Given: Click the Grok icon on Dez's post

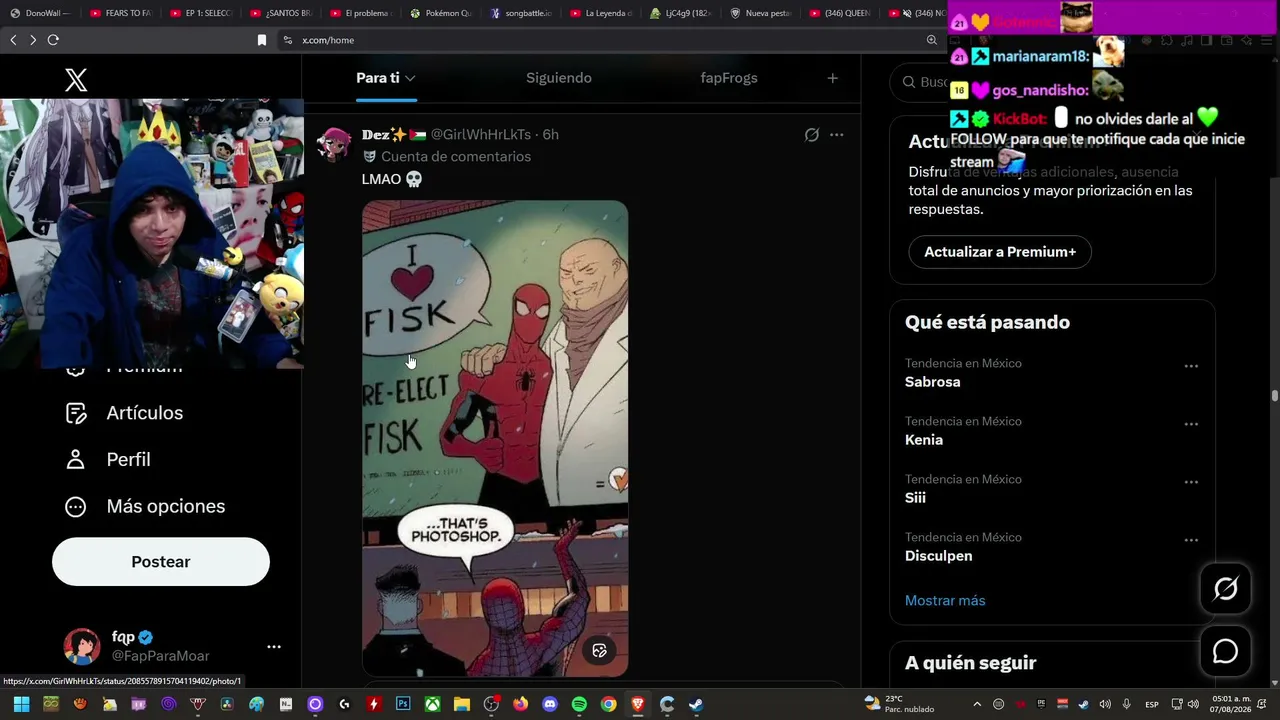Looking at the screenshot, I should 812,135.
